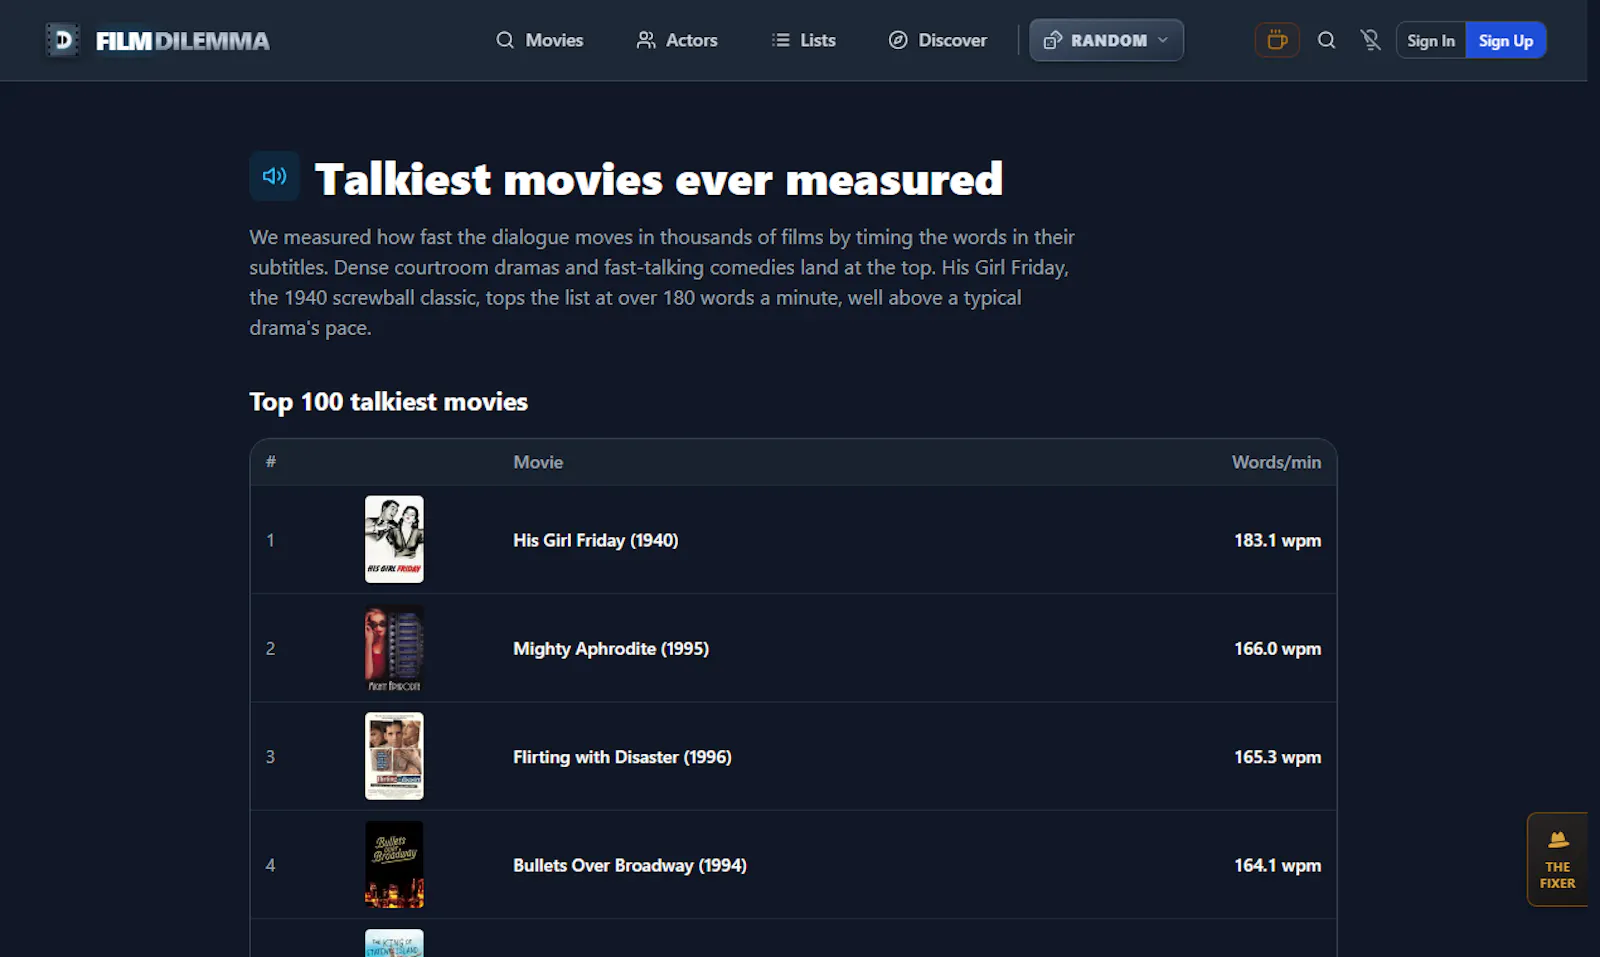Image resolution: width=1600 pixels, height=957 pixels.
Task: Click the rank number 1 cell
Action: pos(270,540)
